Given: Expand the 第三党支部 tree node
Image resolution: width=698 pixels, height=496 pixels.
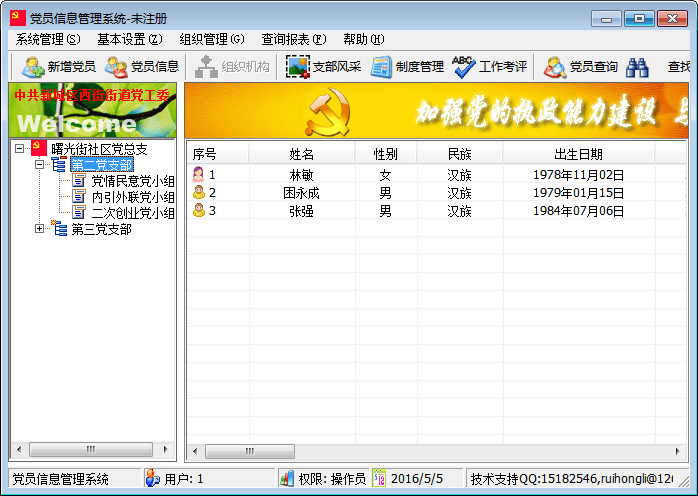Looking at the screenshot, I should [40, 229].
